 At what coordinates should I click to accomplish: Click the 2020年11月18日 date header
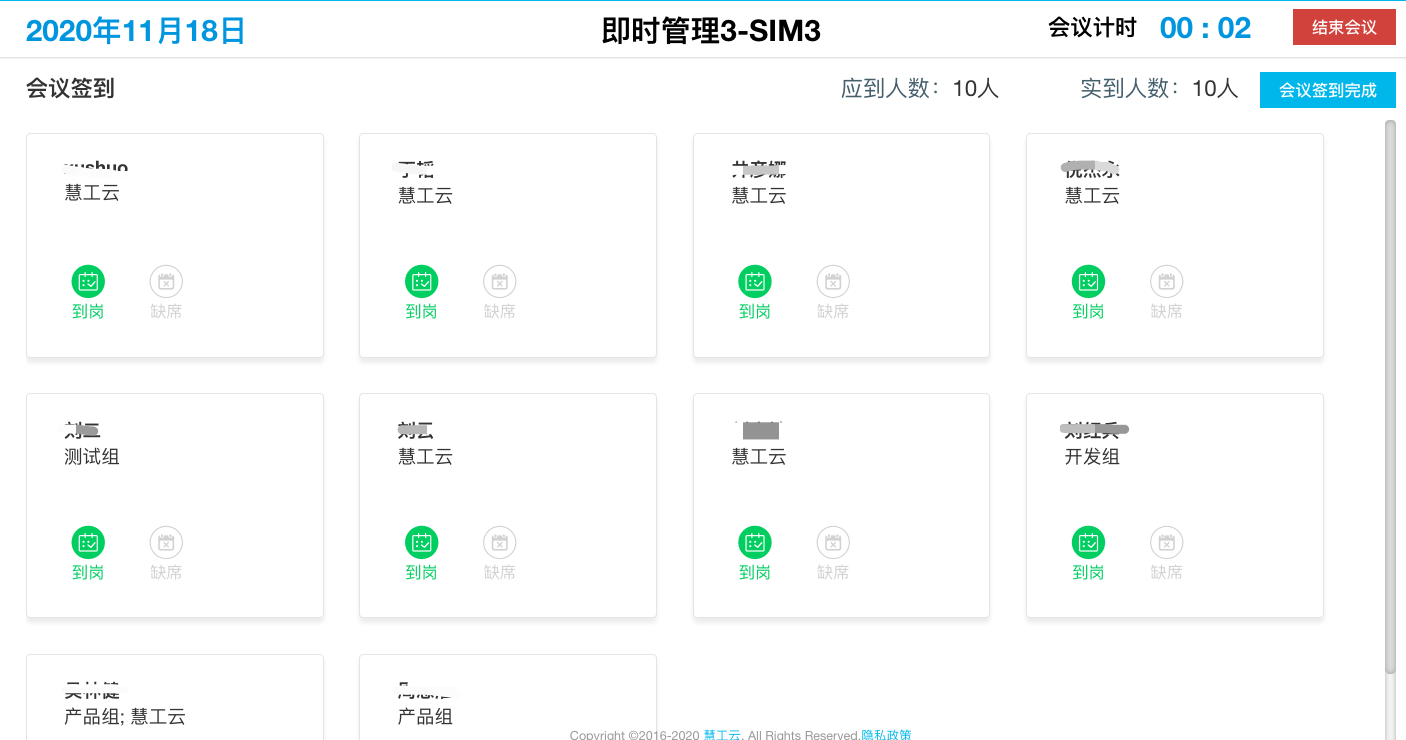click(x=136, y=31)
